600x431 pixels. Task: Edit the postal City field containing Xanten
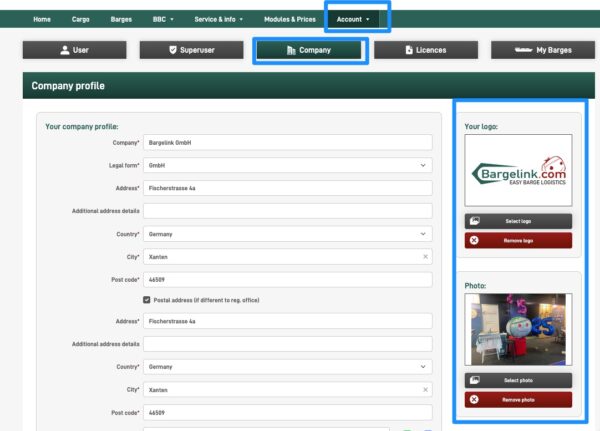pyautogui.click(x=288, y=390)
